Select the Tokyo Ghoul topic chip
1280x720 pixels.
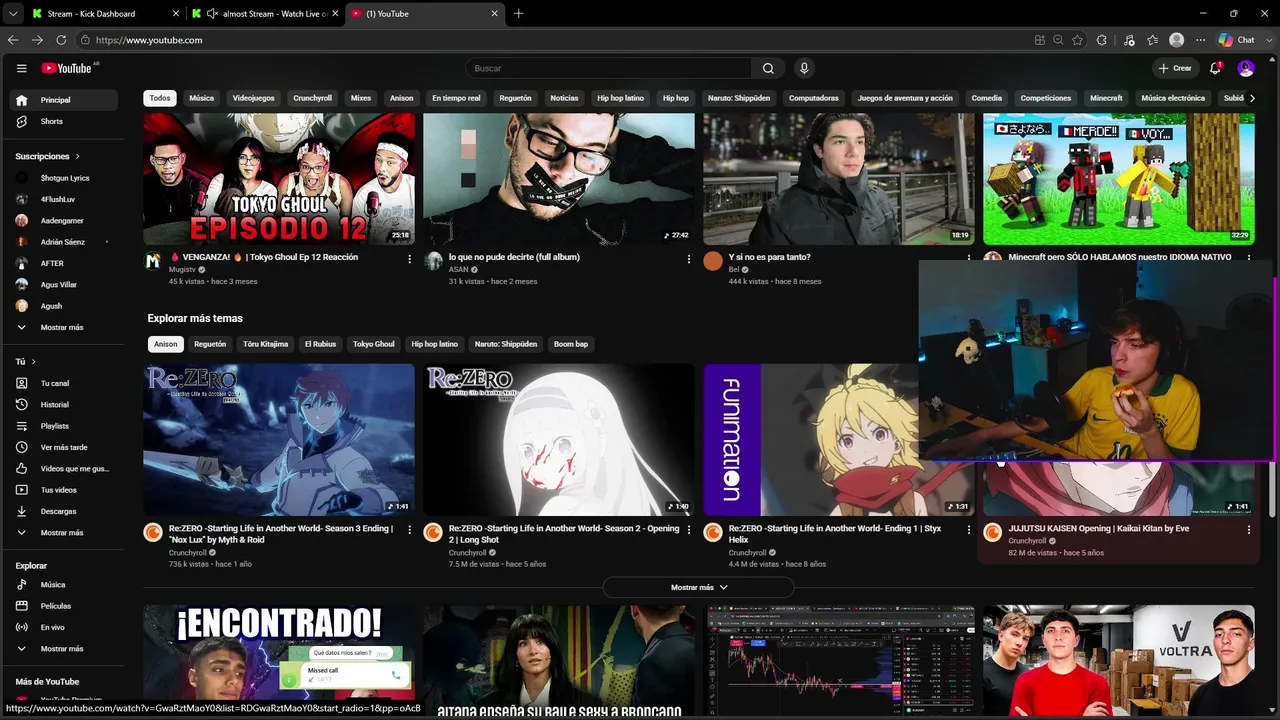click(374, 344)
